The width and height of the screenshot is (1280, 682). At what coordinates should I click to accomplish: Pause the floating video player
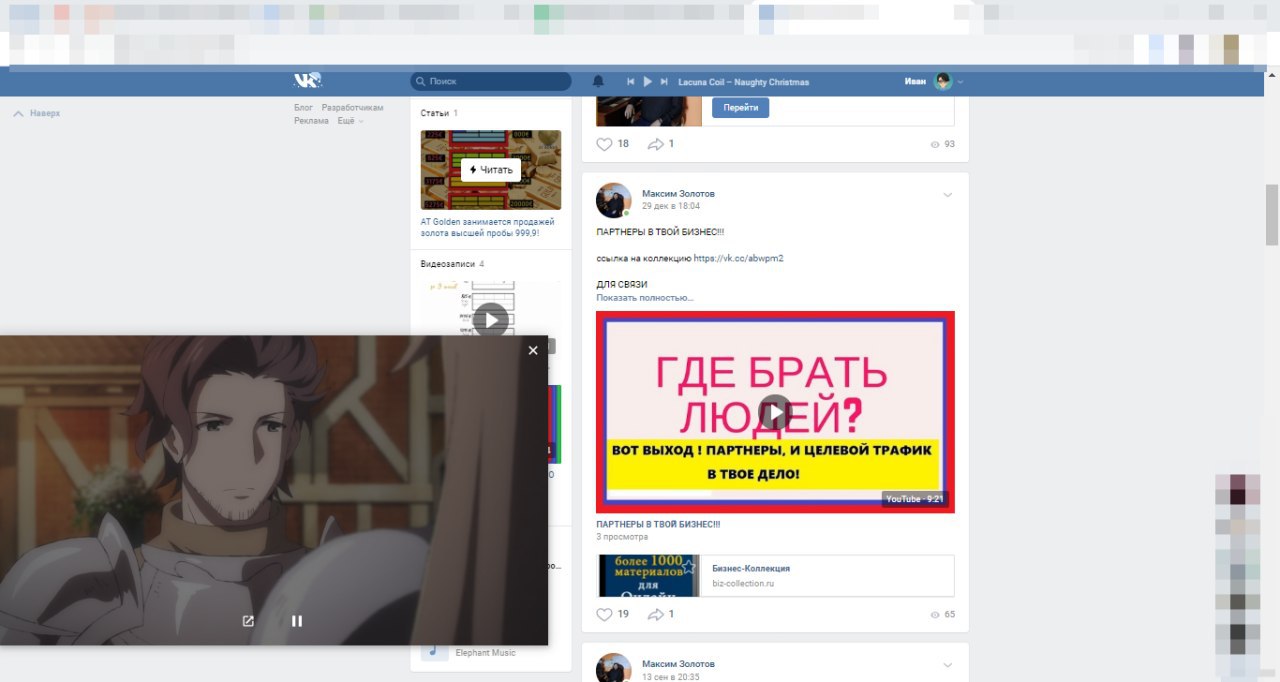297,621
